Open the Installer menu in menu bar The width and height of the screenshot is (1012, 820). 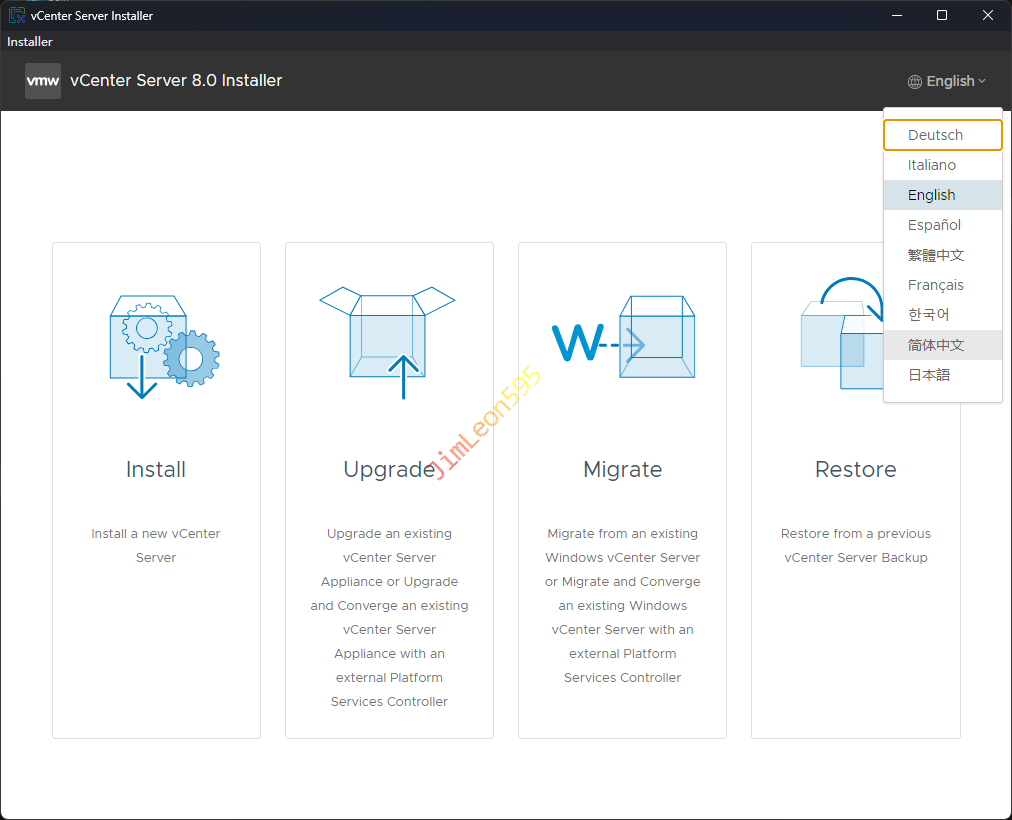pyautogui.click(x=30, y=42)
